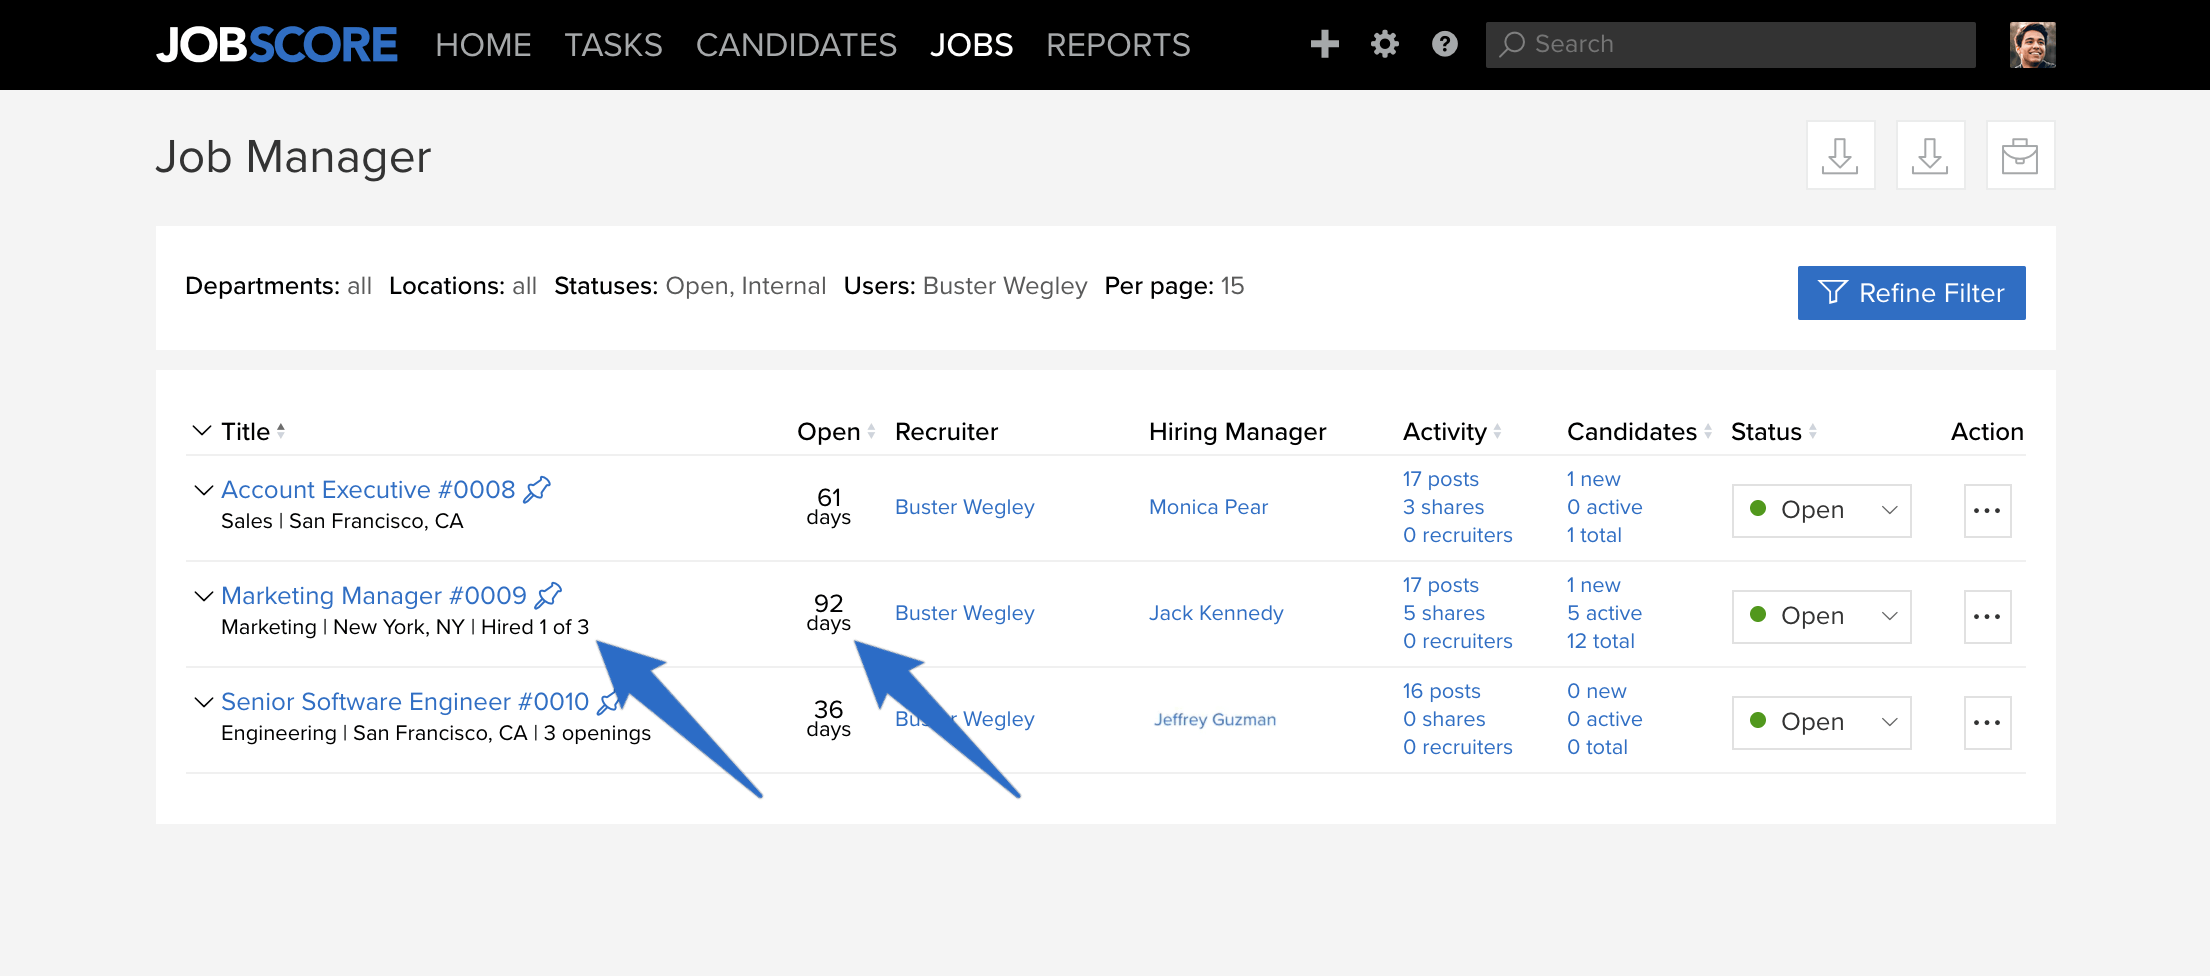
Task: Sort by Open days column
Action: (871, 431)
